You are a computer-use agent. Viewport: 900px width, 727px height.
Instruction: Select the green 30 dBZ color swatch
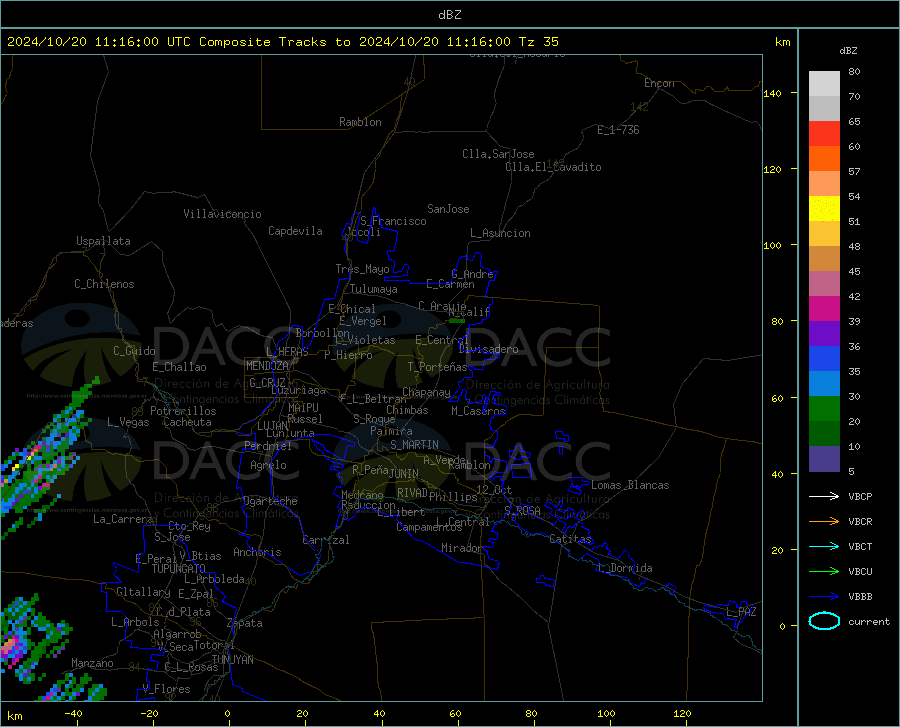coord(824,408)
